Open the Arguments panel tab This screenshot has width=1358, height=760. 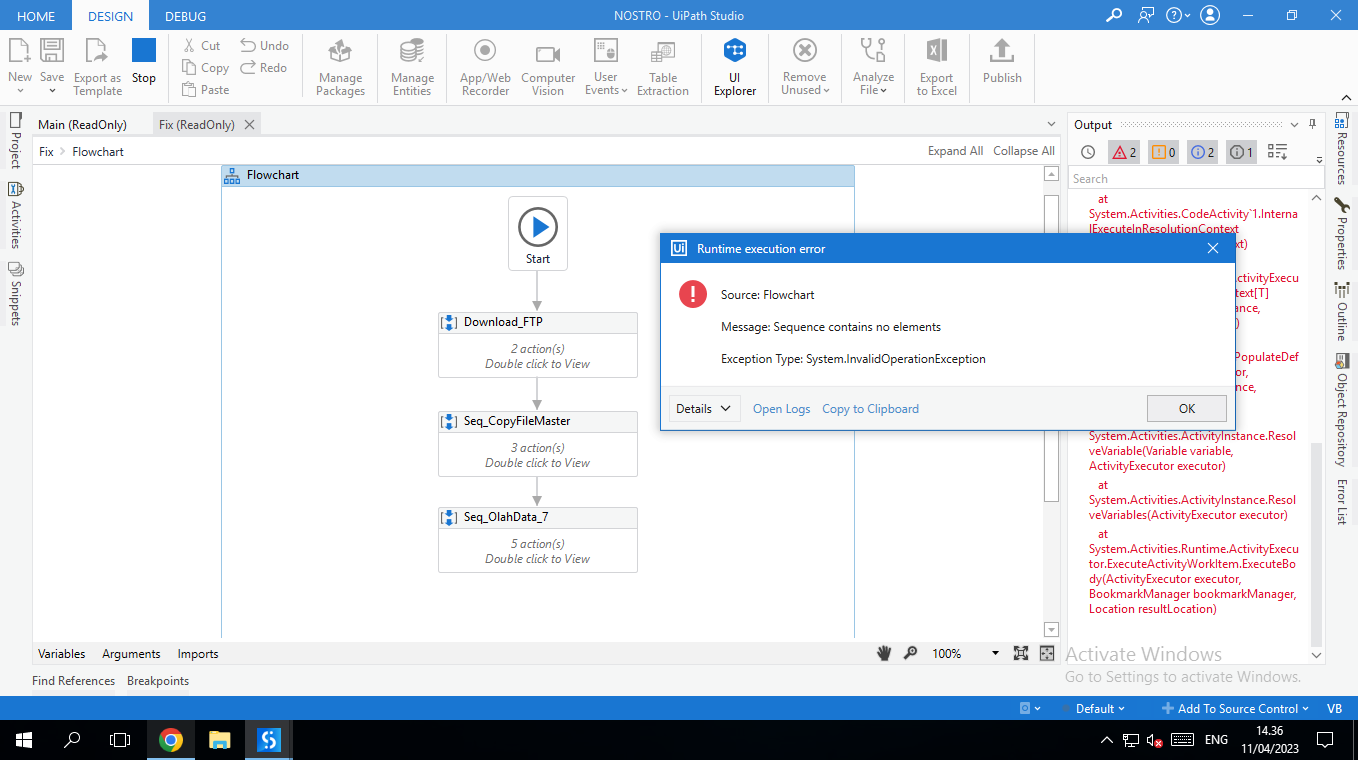coord(131,653)
